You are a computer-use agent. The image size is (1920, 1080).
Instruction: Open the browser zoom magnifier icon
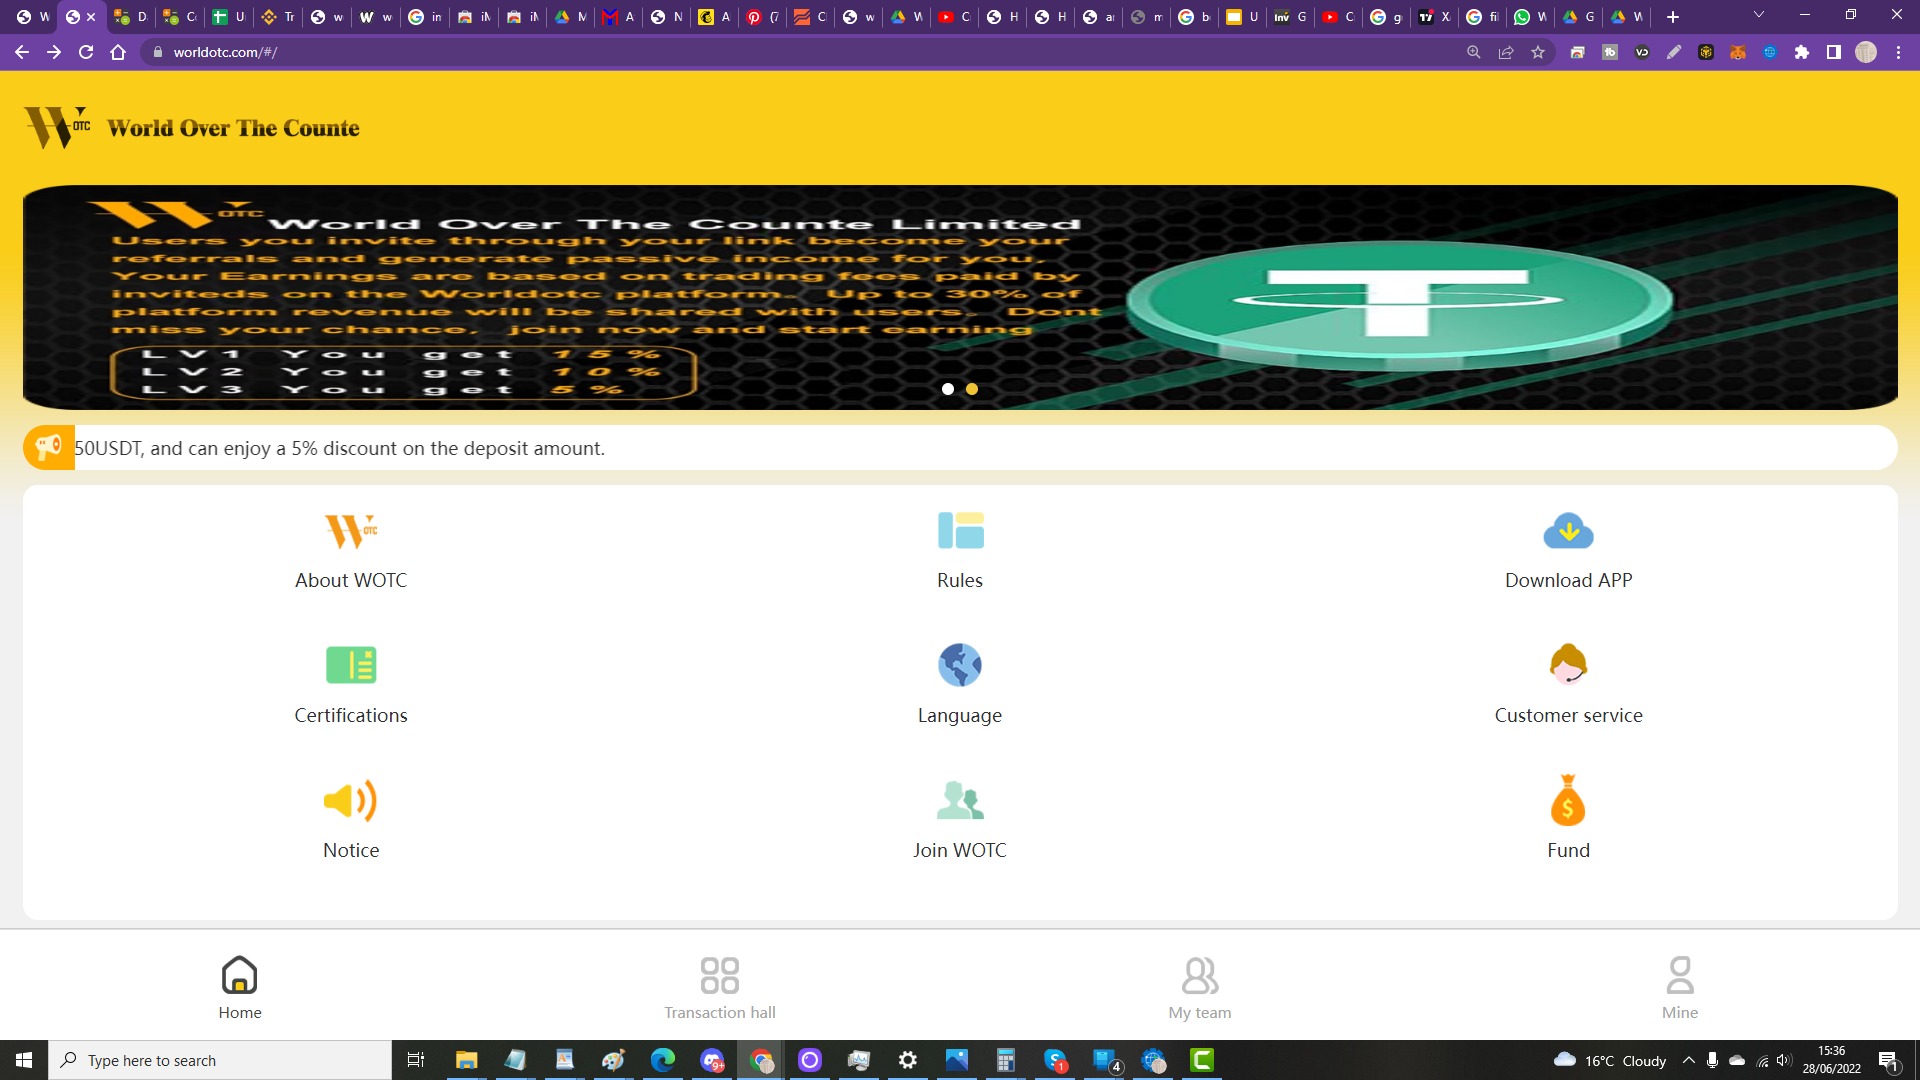click(x=1474, y=52)
